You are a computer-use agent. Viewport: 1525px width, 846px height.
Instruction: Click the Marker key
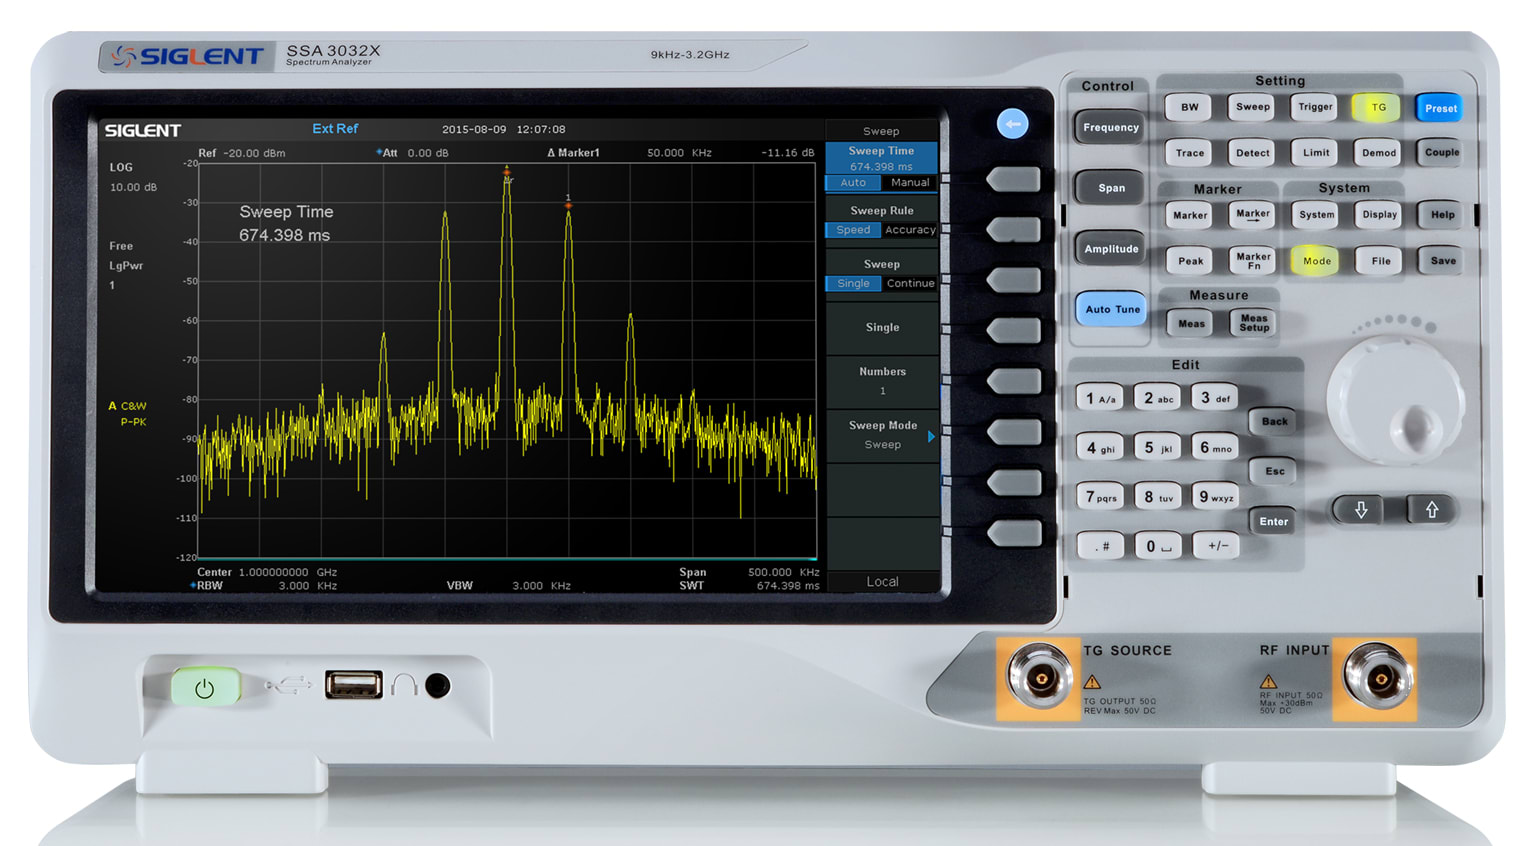[x=1190, y=215]
